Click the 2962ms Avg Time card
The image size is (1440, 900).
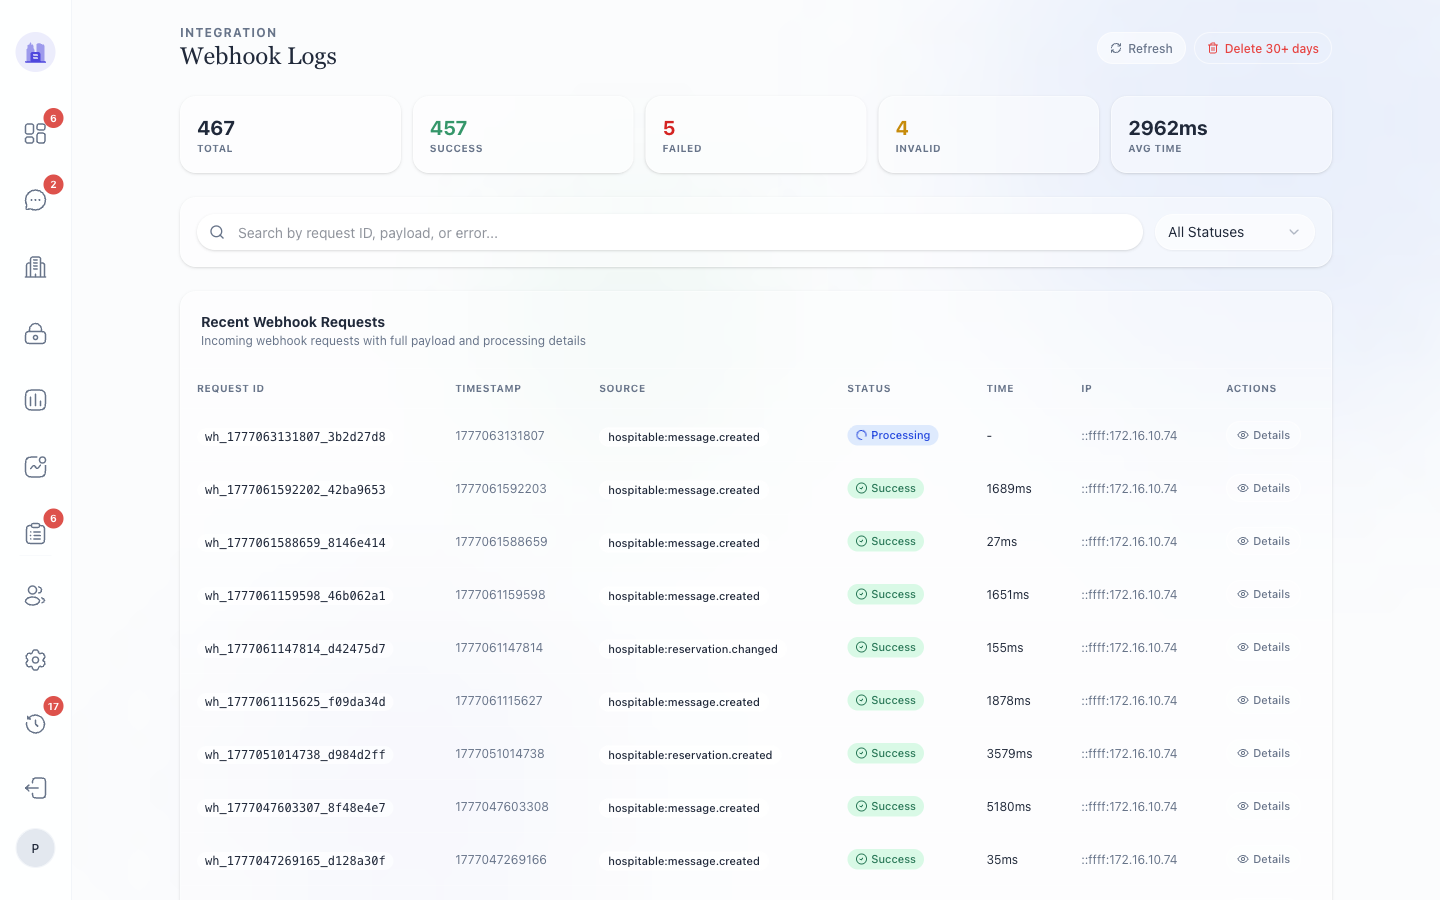coord(1221,135)
